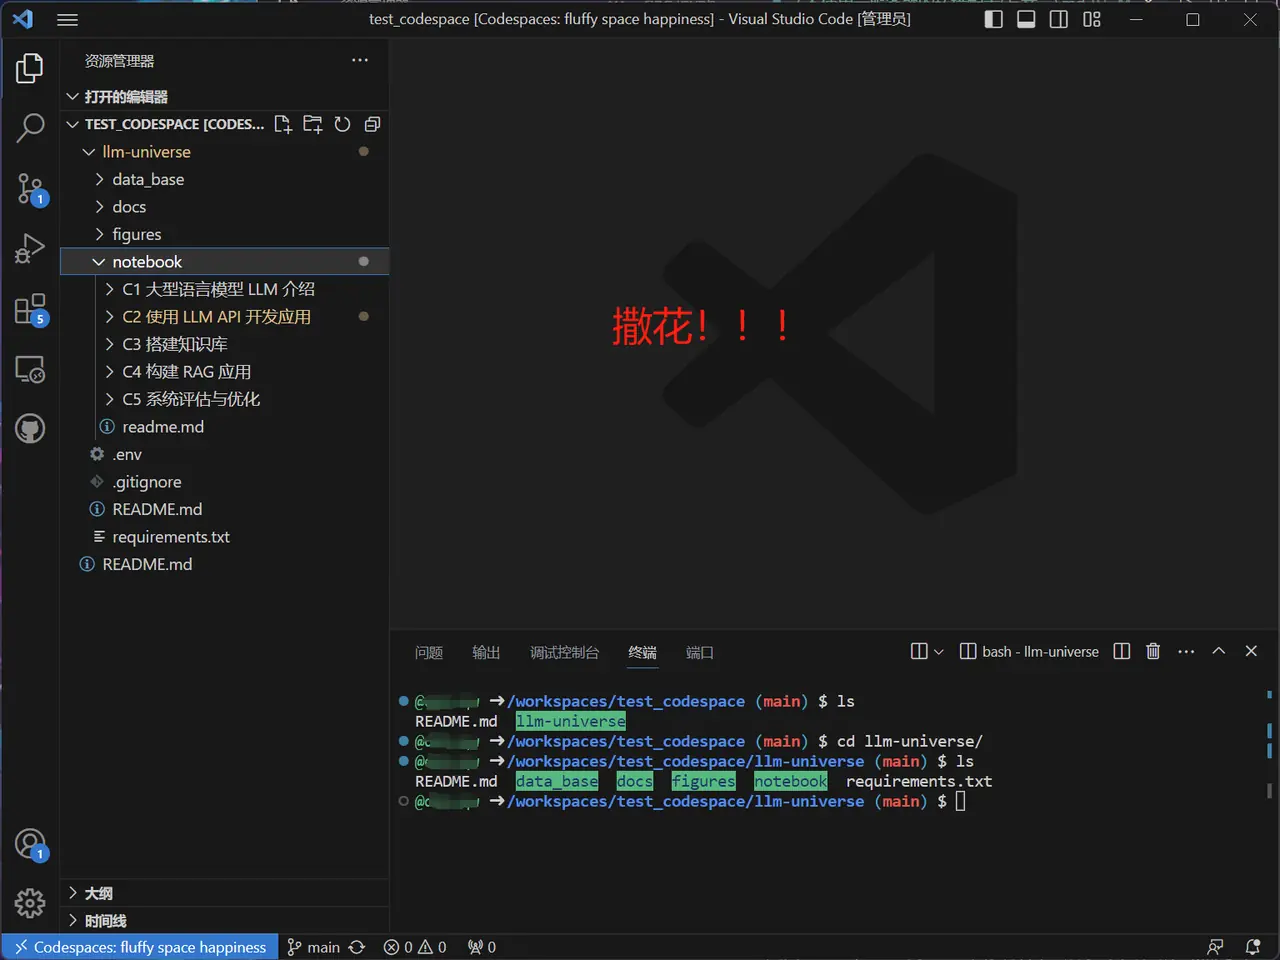Switch to the 问题 panel tab
Image resolution: width=1280 pixels, height=960 pixels.
pyautogui.click(x=429, y=652)
